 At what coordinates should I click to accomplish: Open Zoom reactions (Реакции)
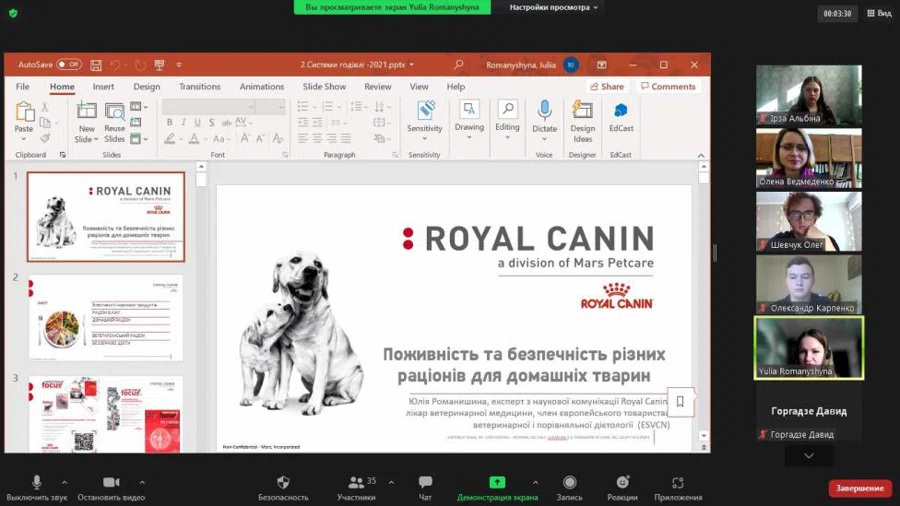(x=623, y=488)
